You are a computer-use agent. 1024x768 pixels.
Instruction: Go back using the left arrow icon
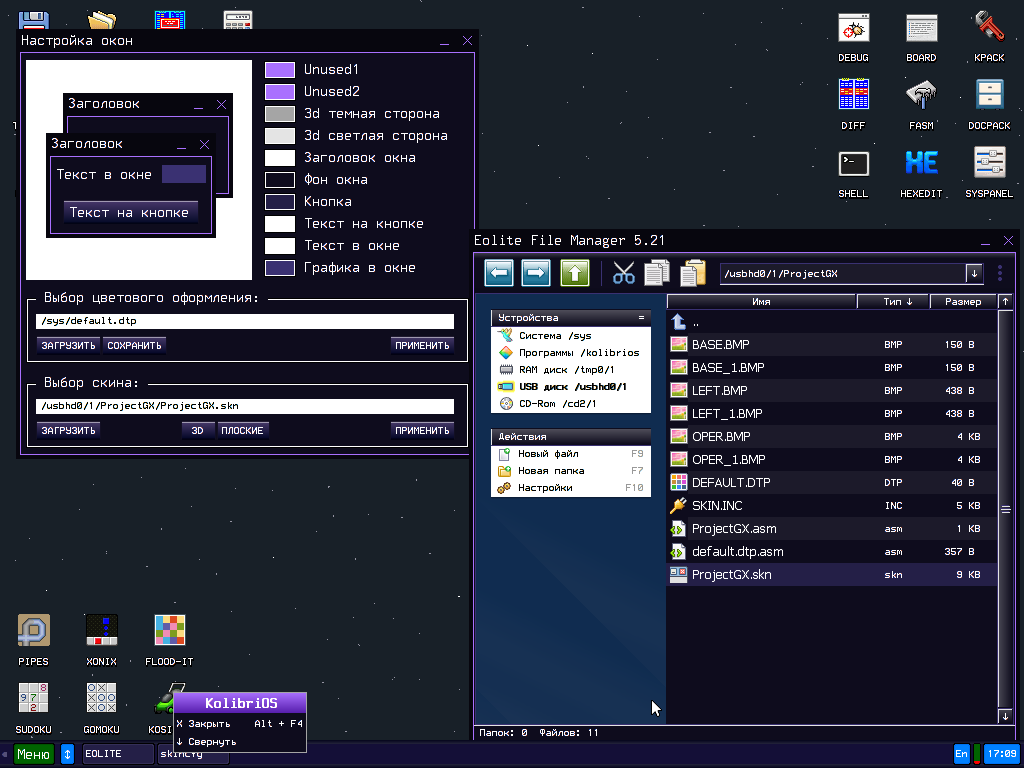click(x=498, y=272)
